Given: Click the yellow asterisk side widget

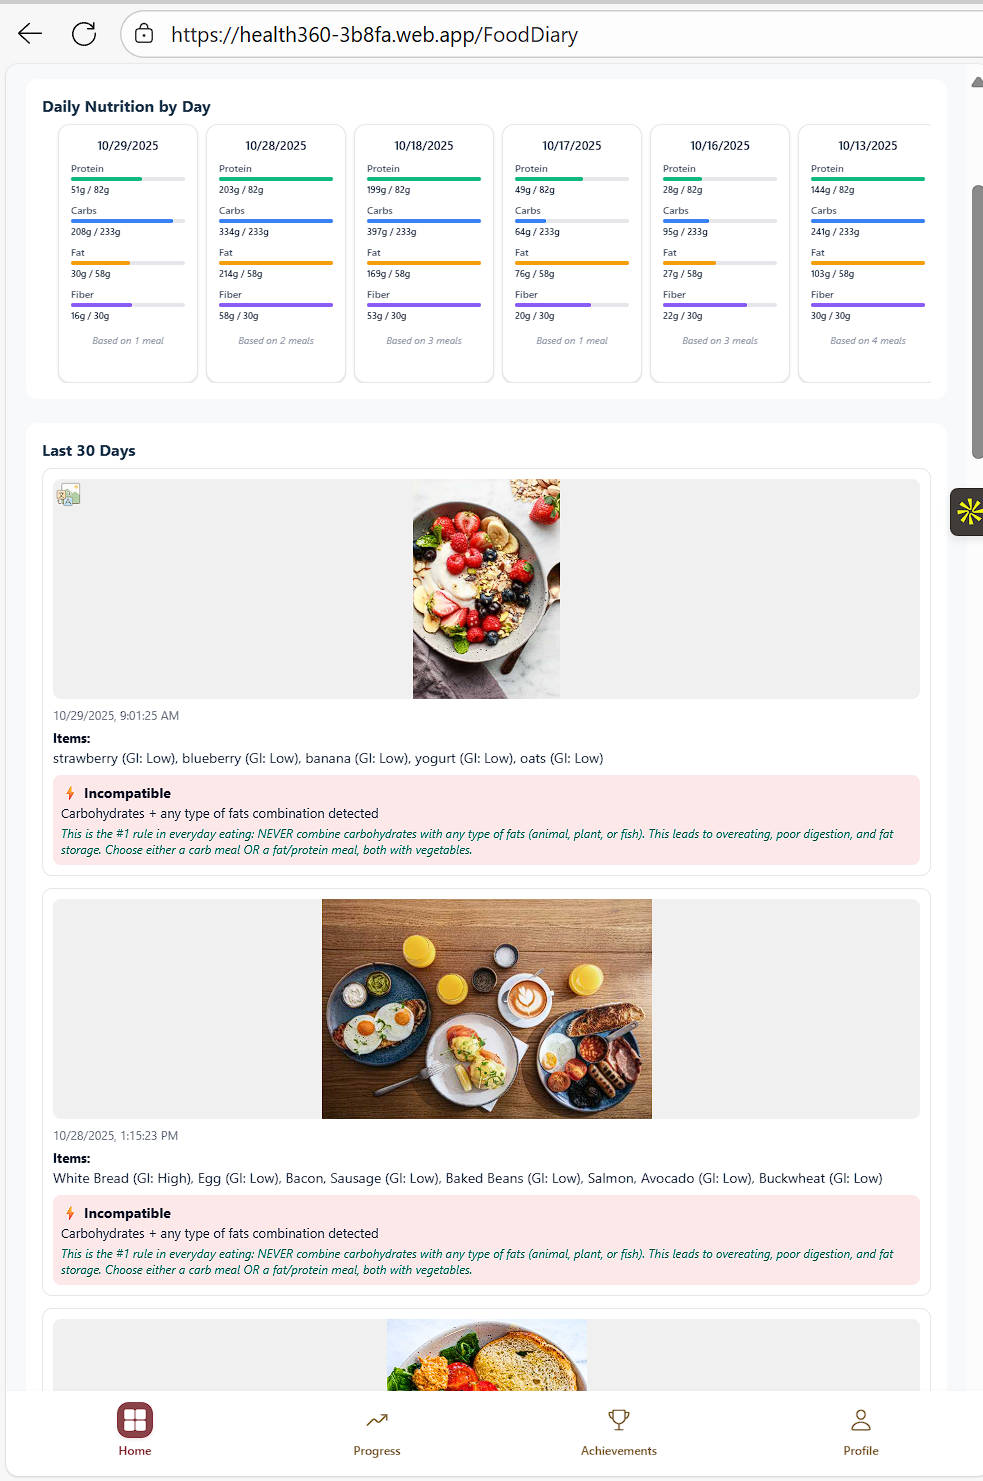Looking at the screenshot, I should [968, 512].
